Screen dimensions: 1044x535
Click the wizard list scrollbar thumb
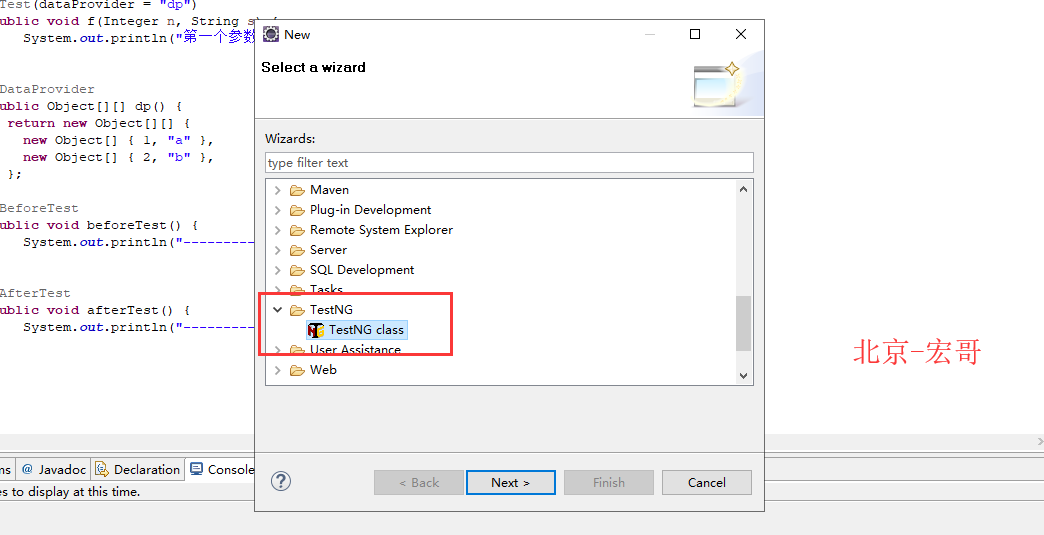pyautogui.click(x=744, y=323)
